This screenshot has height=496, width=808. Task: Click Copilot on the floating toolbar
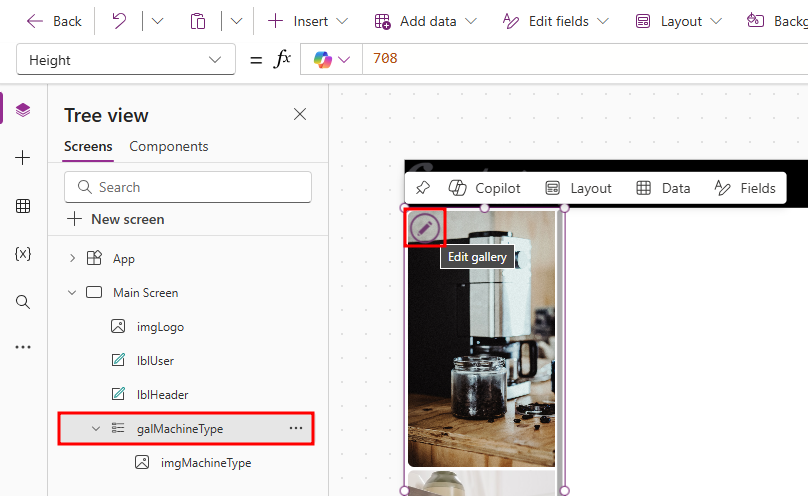tap(484, 188)
